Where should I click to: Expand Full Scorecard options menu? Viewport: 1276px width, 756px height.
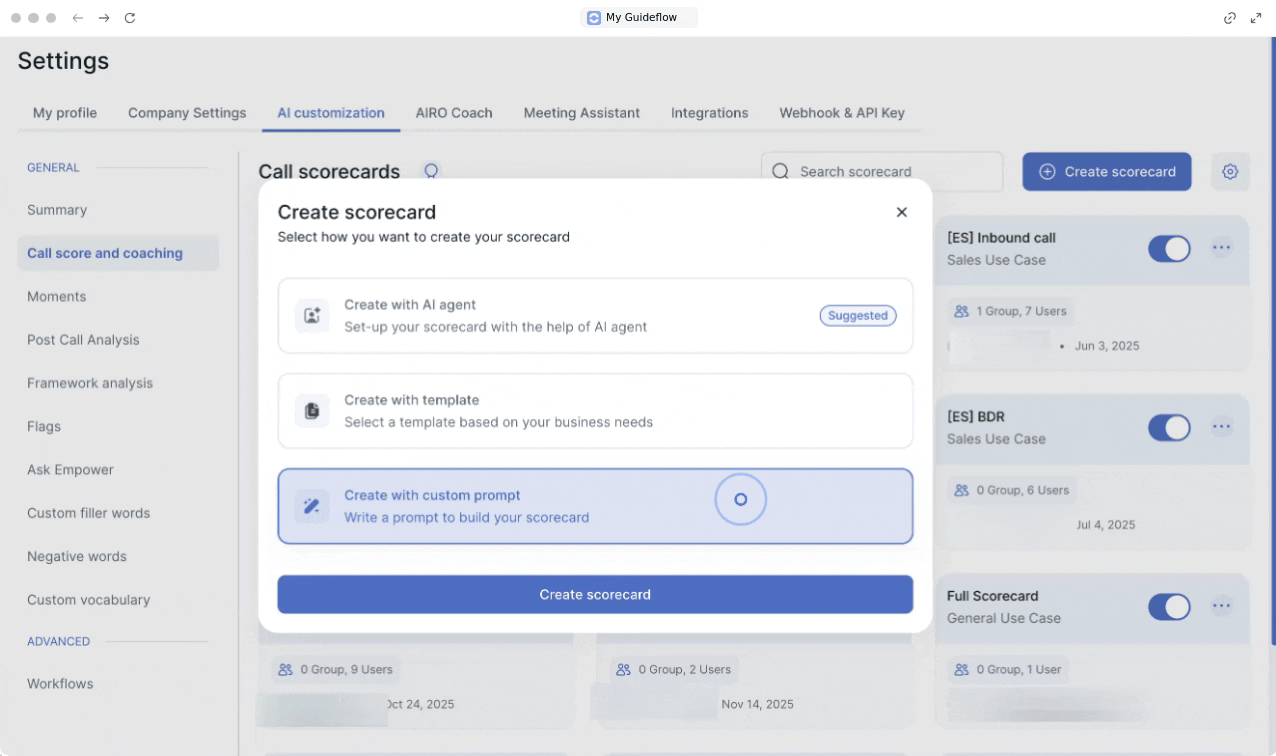[x=1221, y=606]
